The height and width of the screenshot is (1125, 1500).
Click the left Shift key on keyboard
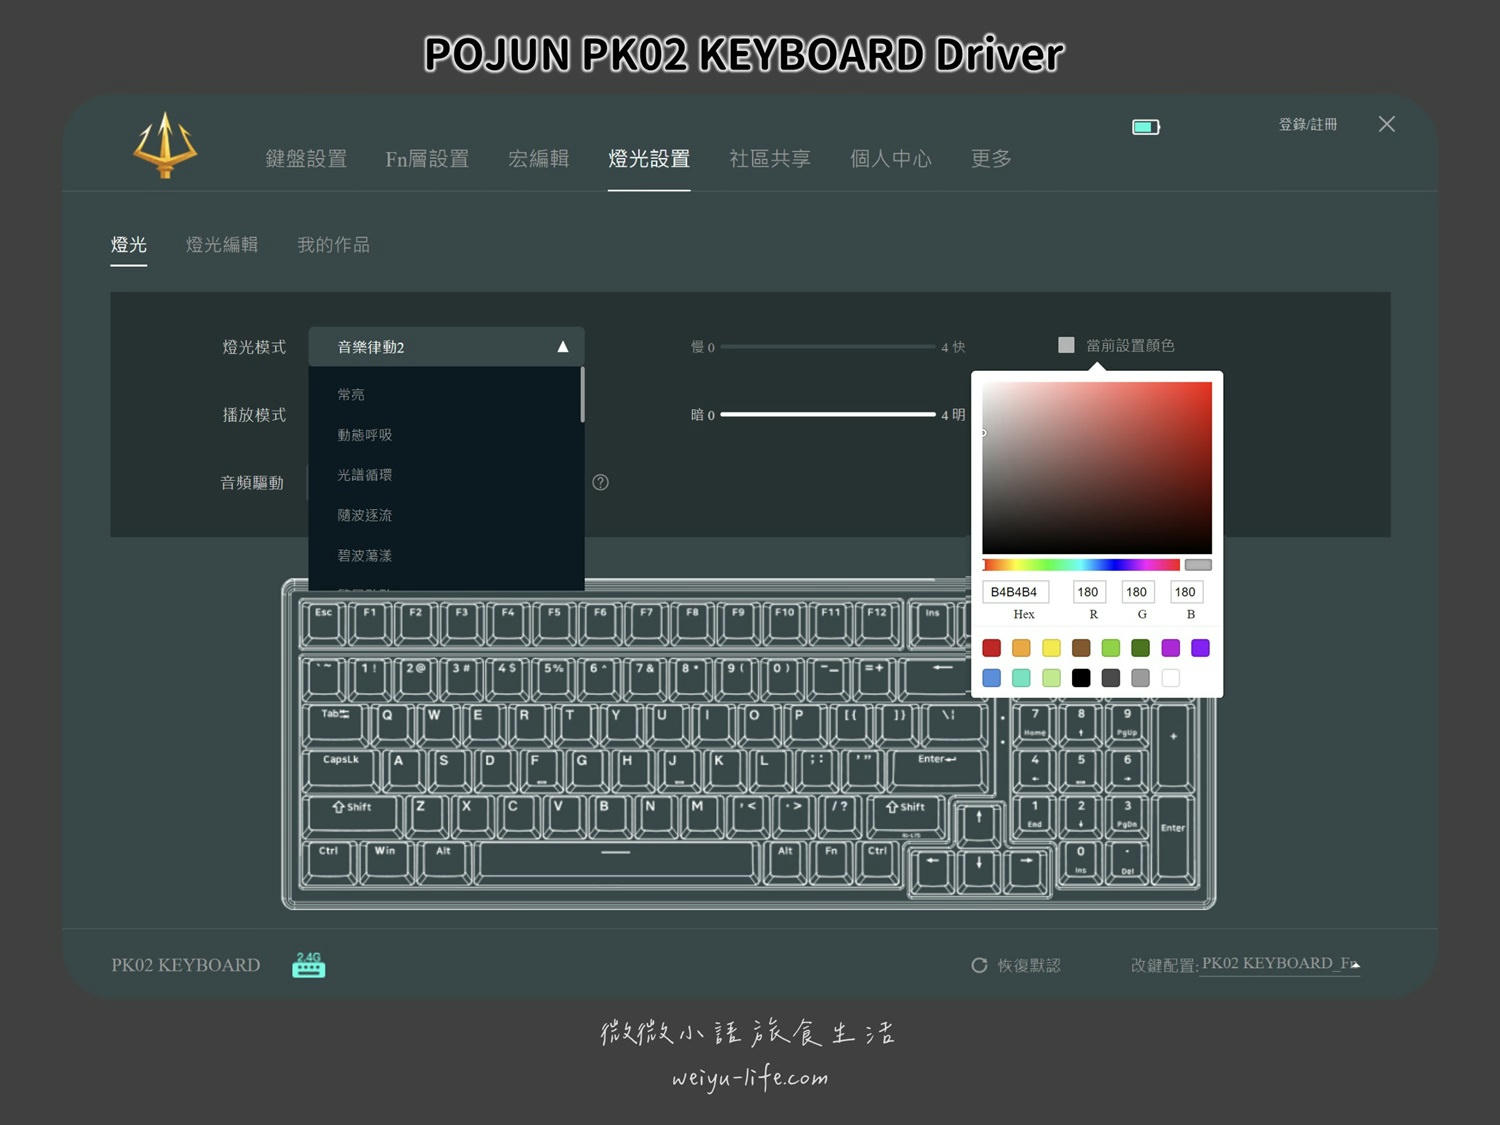click(352, 817)
